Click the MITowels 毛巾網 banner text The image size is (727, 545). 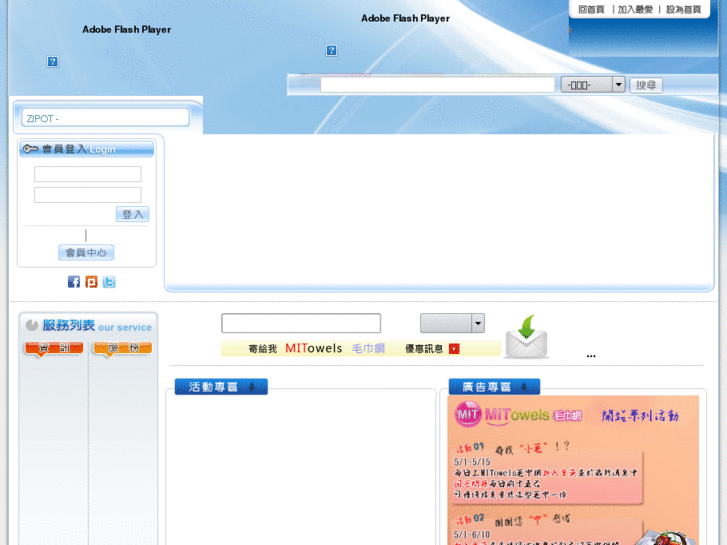[x=335, y=348]
